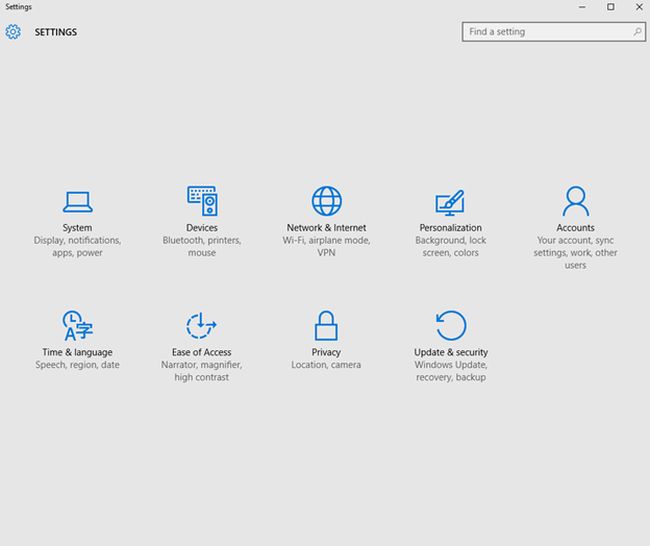Screen dimensions: 650x546
Task: Close the Settings window
Action: pyautogui.click(x=639, y=7)
